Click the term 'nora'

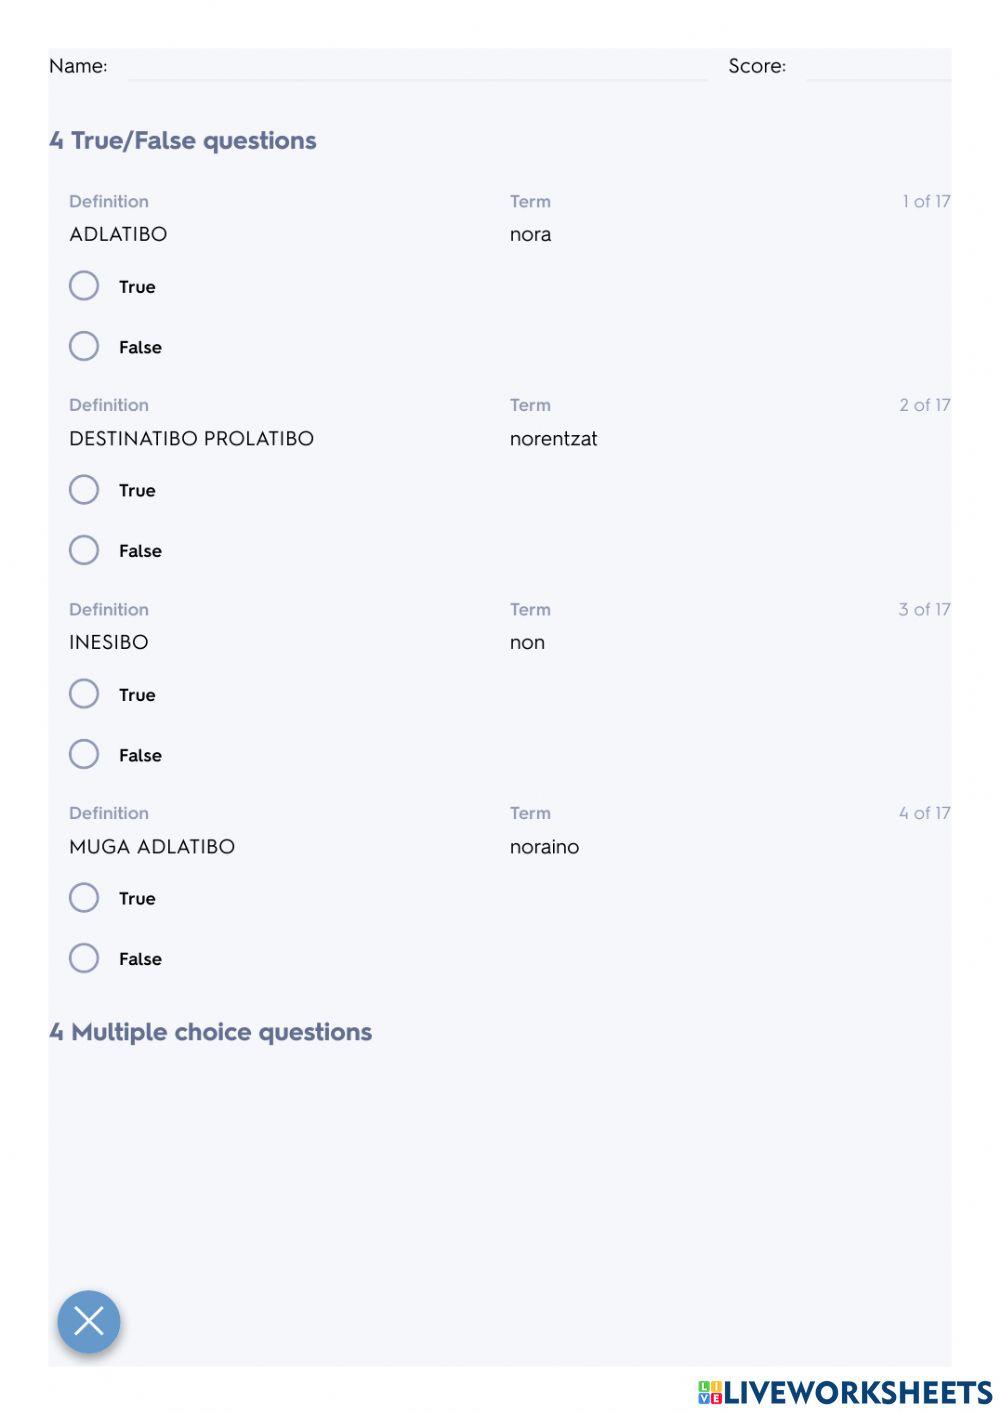pyautogui.click(x=530, y=234)
